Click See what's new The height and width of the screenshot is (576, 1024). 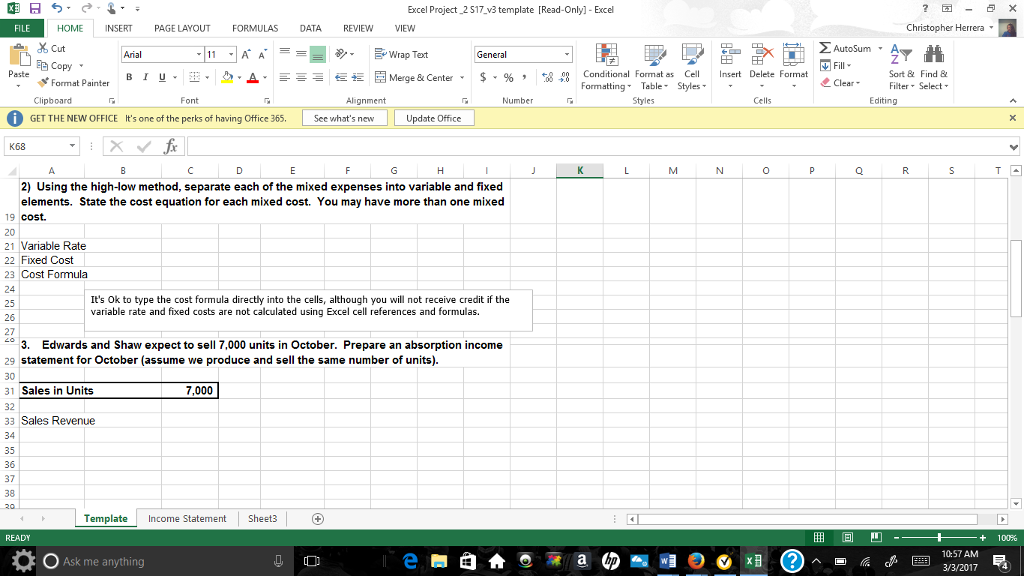point(345,117)
